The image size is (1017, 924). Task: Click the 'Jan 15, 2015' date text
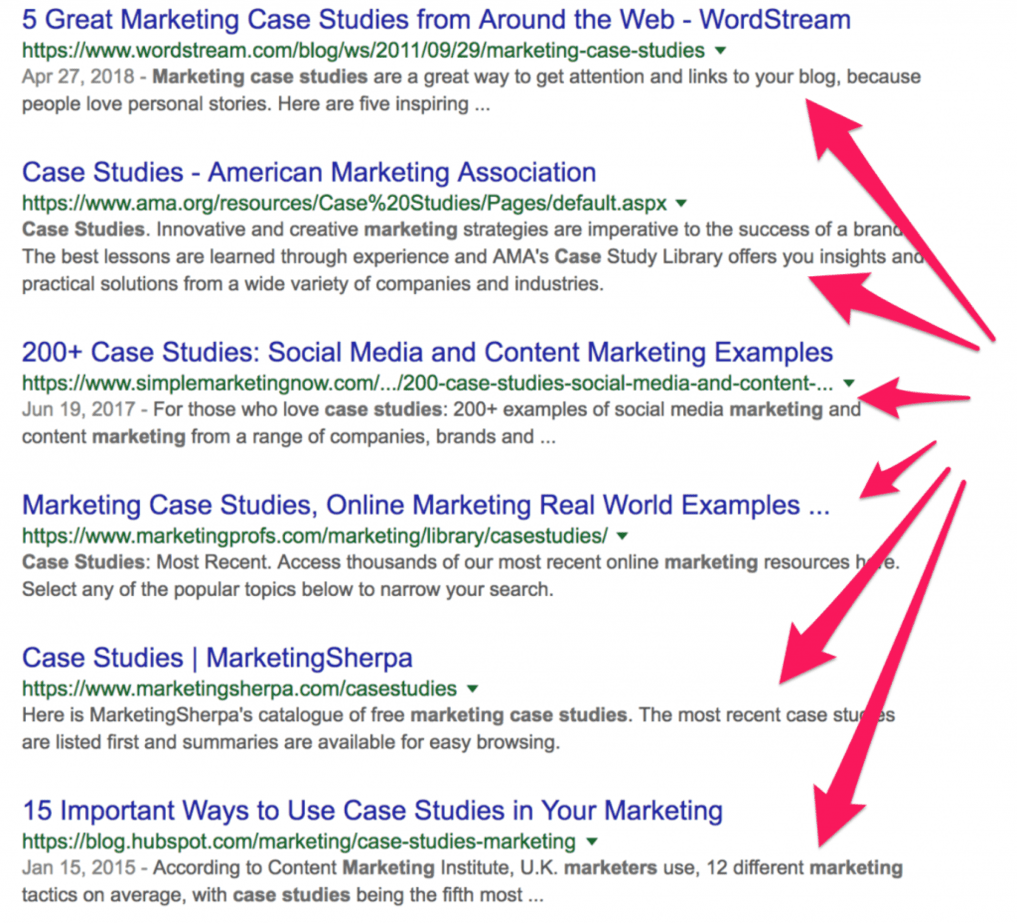pos(78,868)
